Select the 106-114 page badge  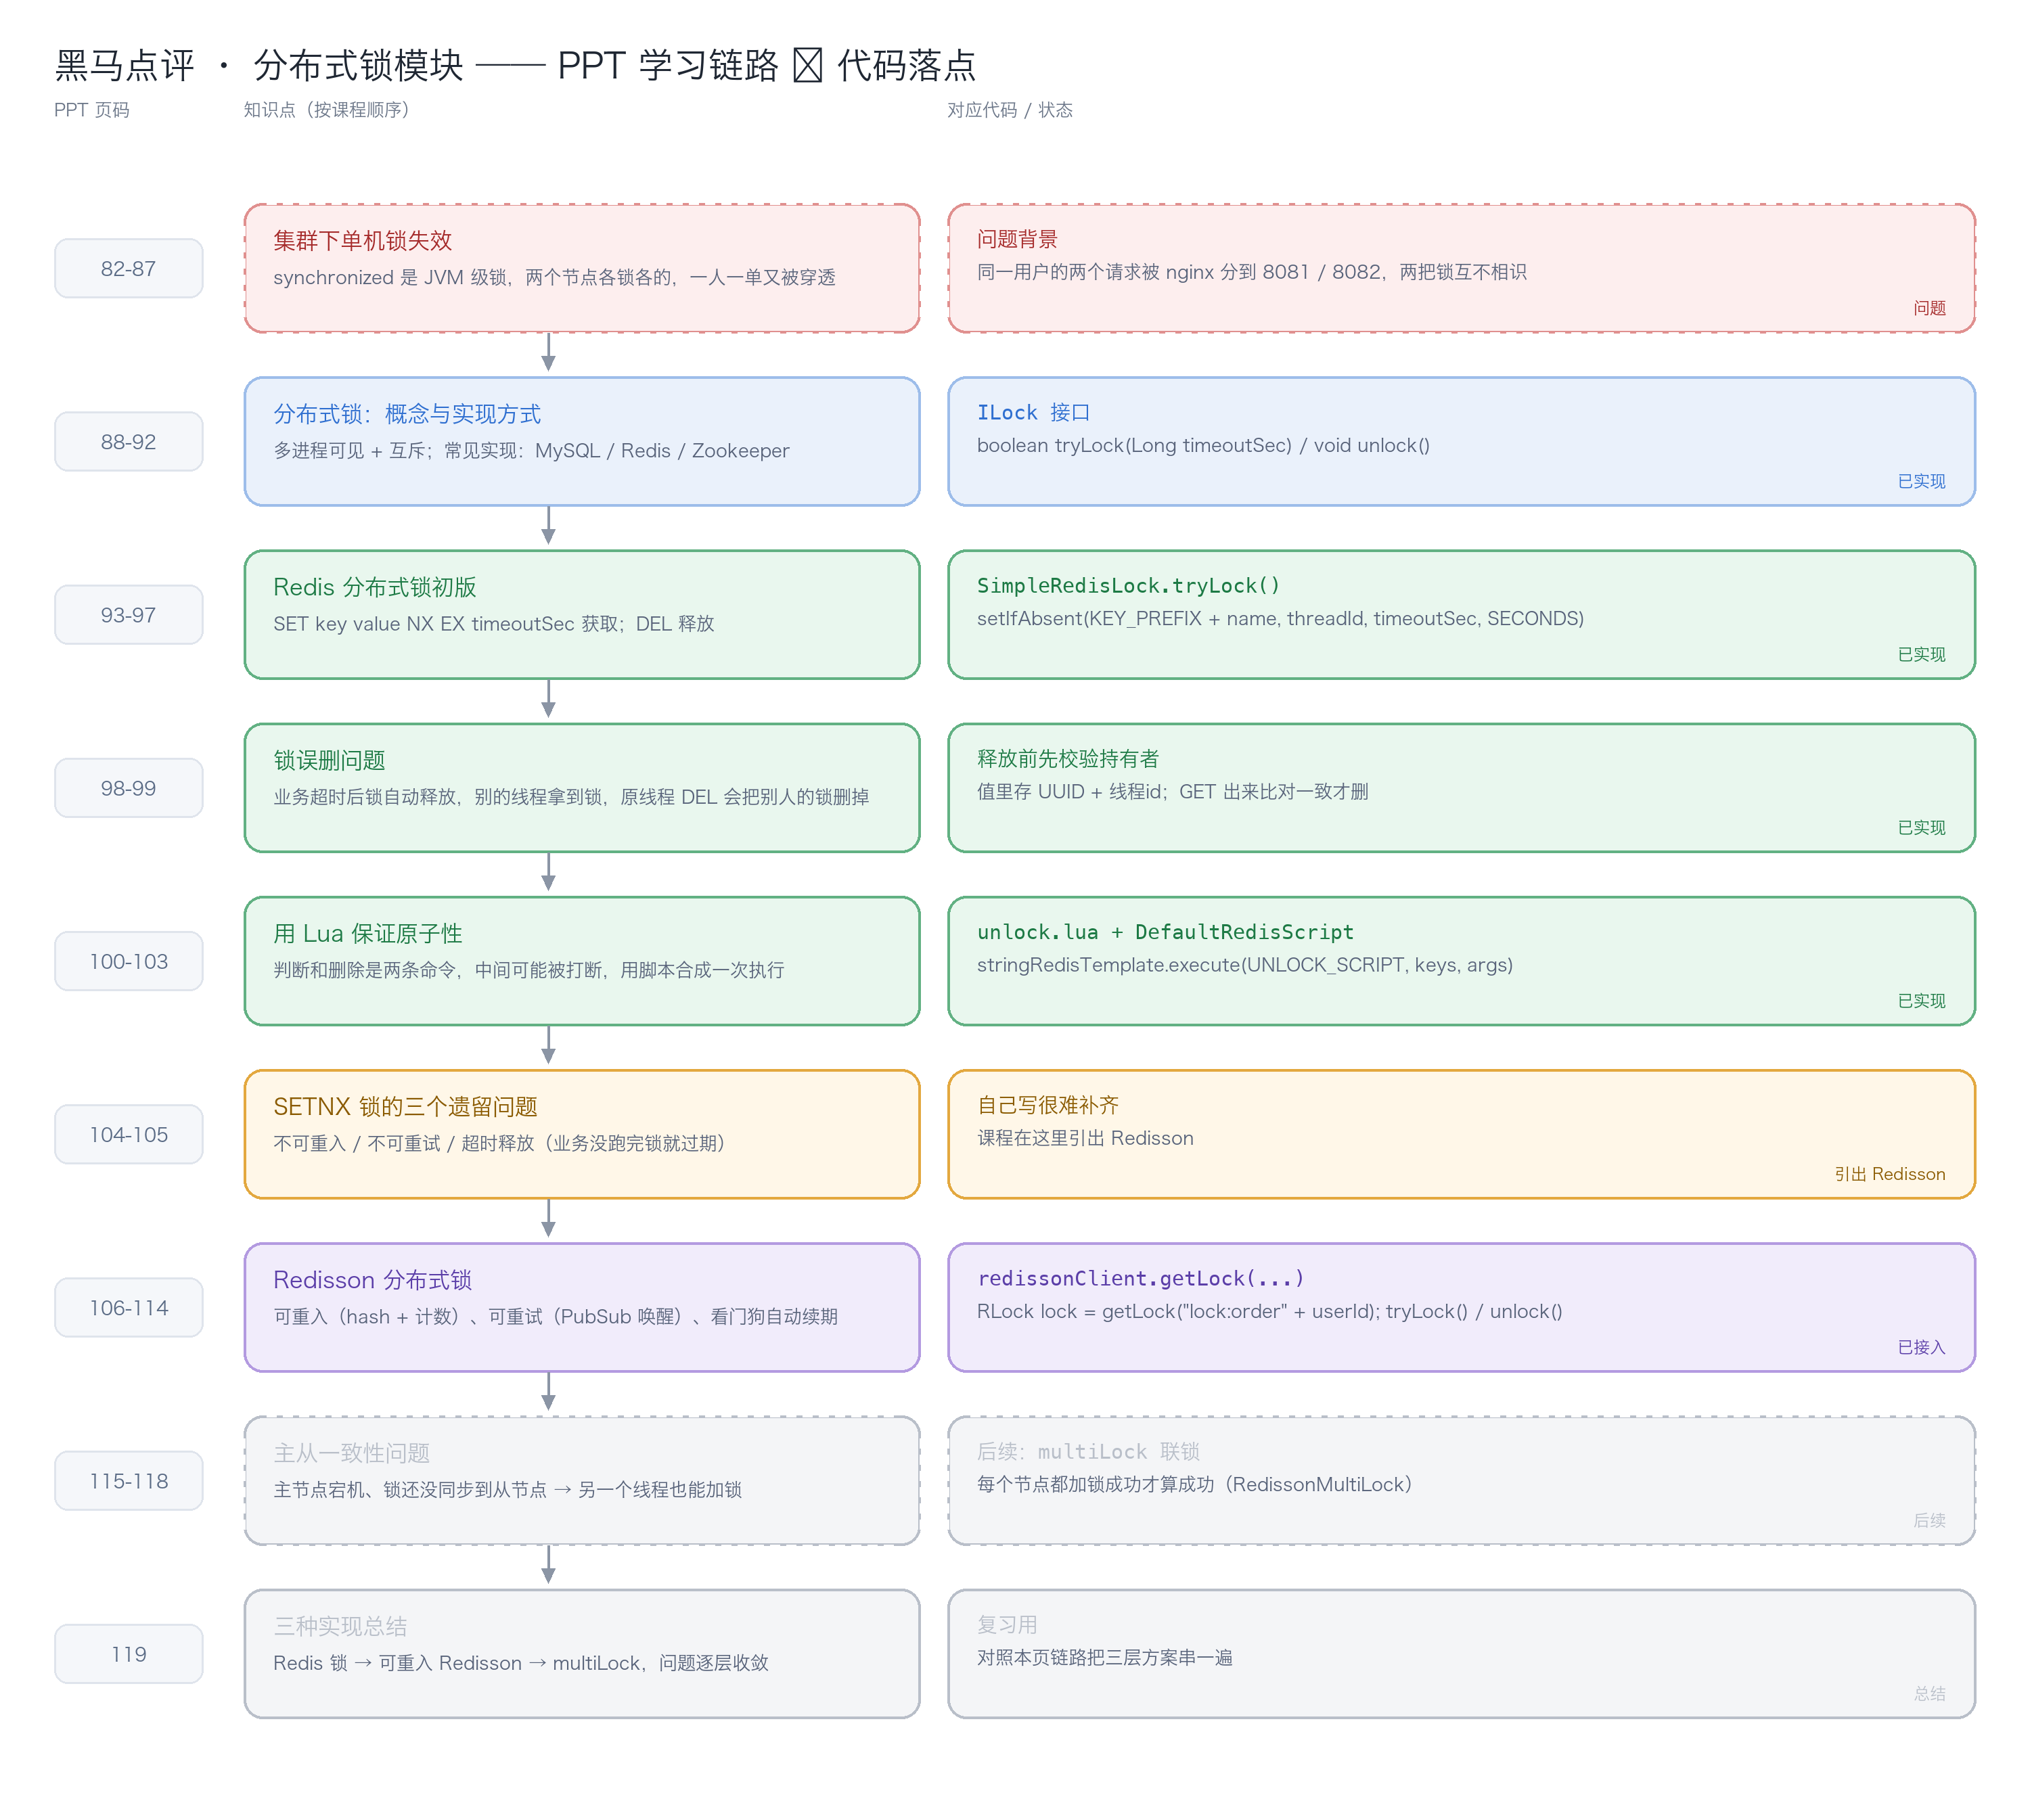tap(129, 1306)
